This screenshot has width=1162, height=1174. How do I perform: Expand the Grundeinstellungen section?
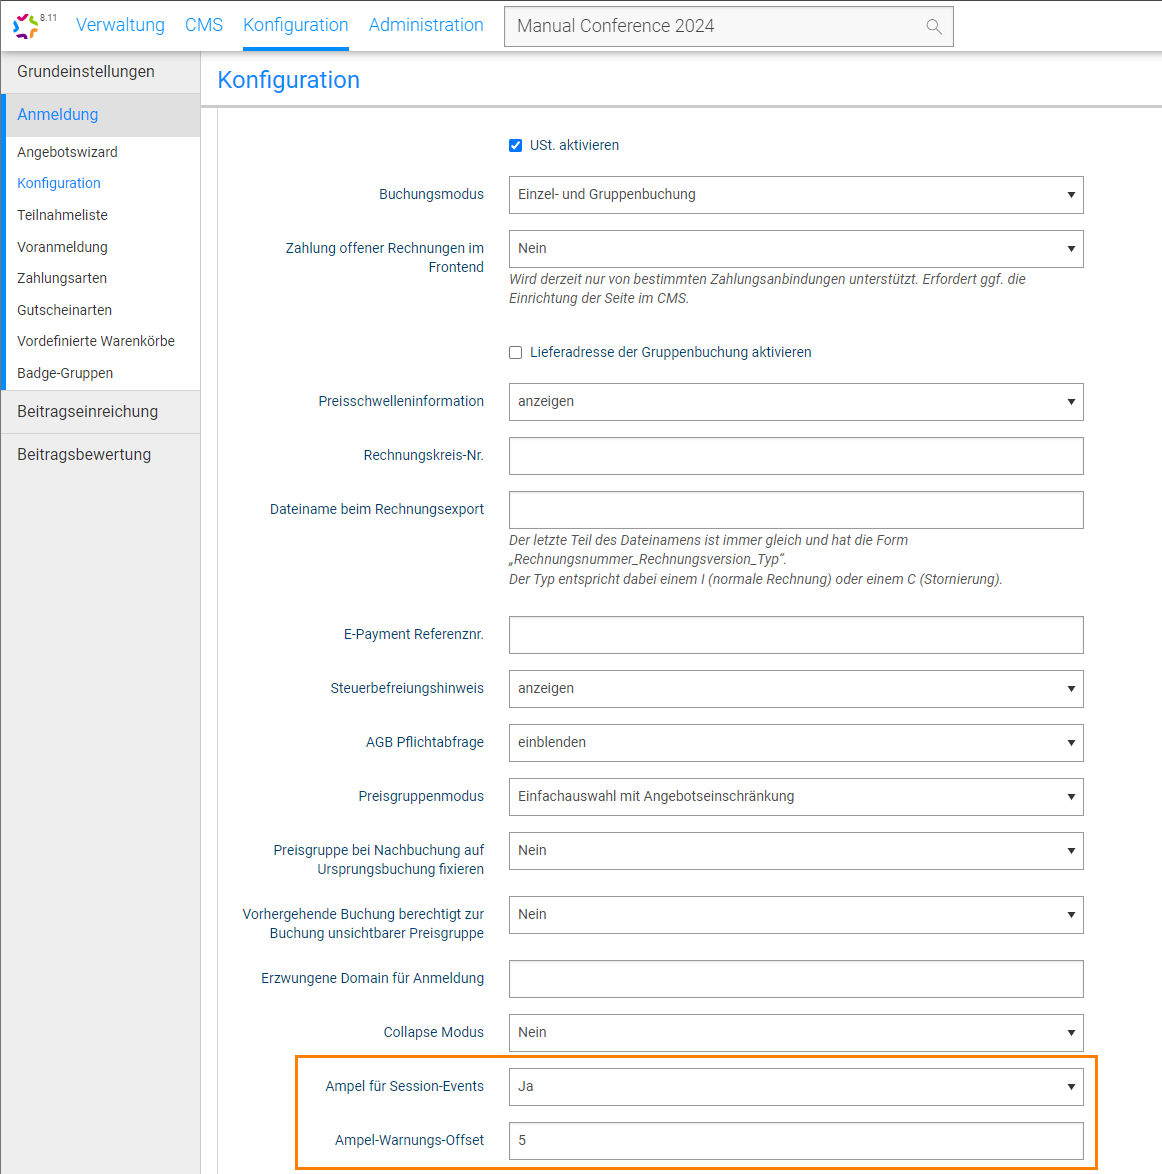point(86,72)
